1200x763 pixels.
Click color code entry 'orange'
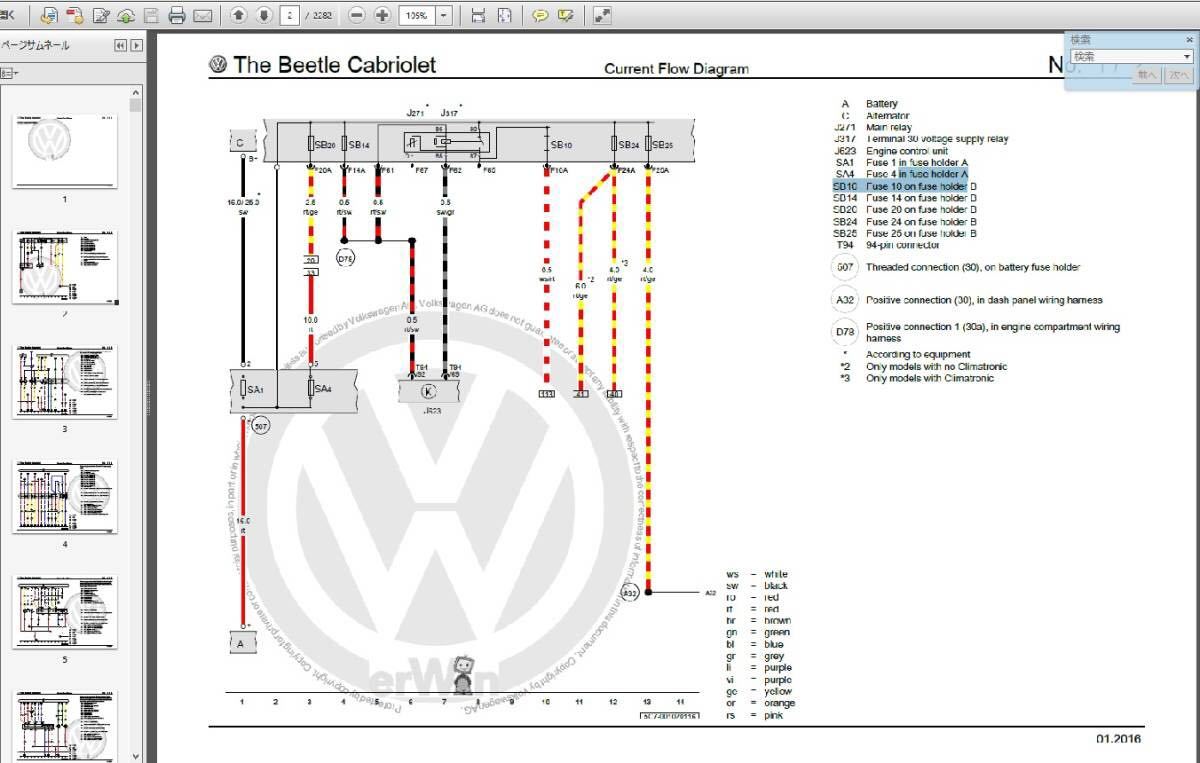(x=780, y=703)
